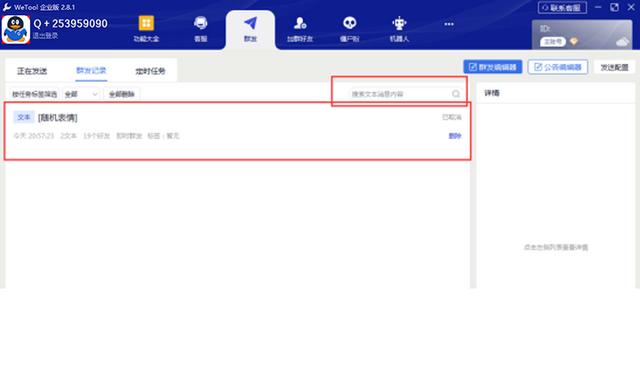
Task: Click the 全部删除 button
Action: point(122,94)
